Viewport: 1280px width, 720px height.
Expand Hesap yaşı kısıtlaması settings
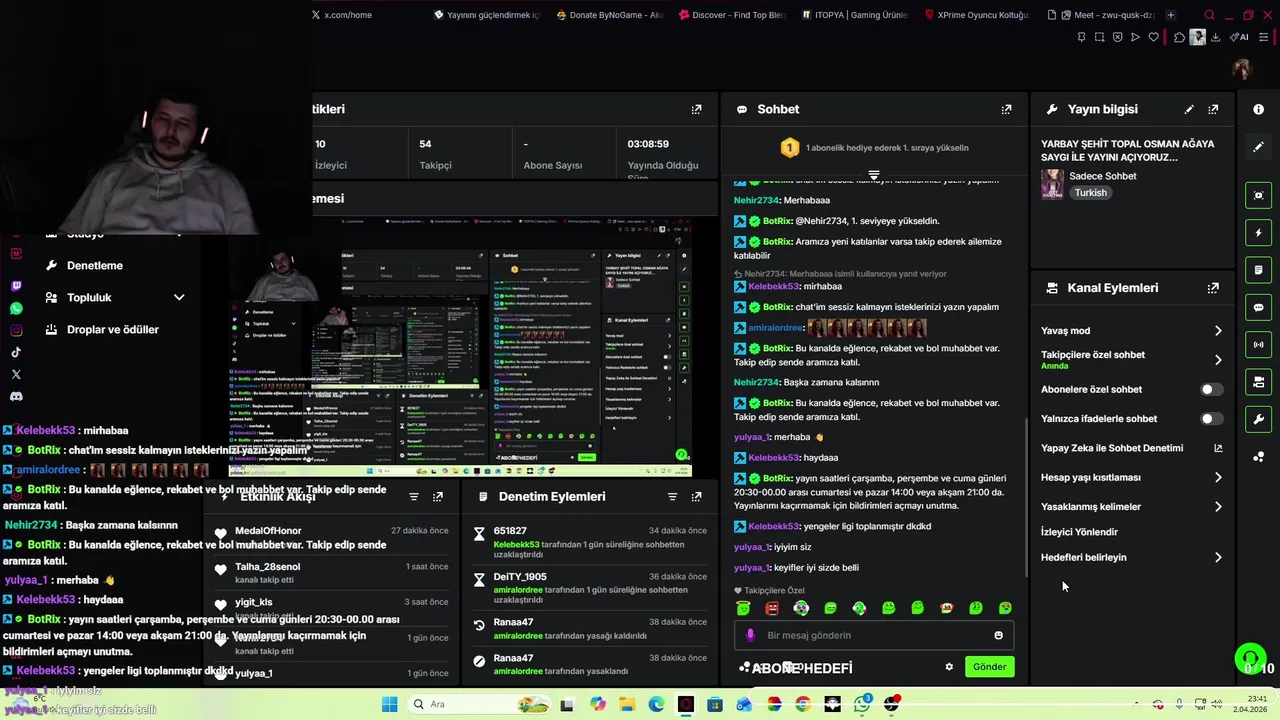point(1217,478)
